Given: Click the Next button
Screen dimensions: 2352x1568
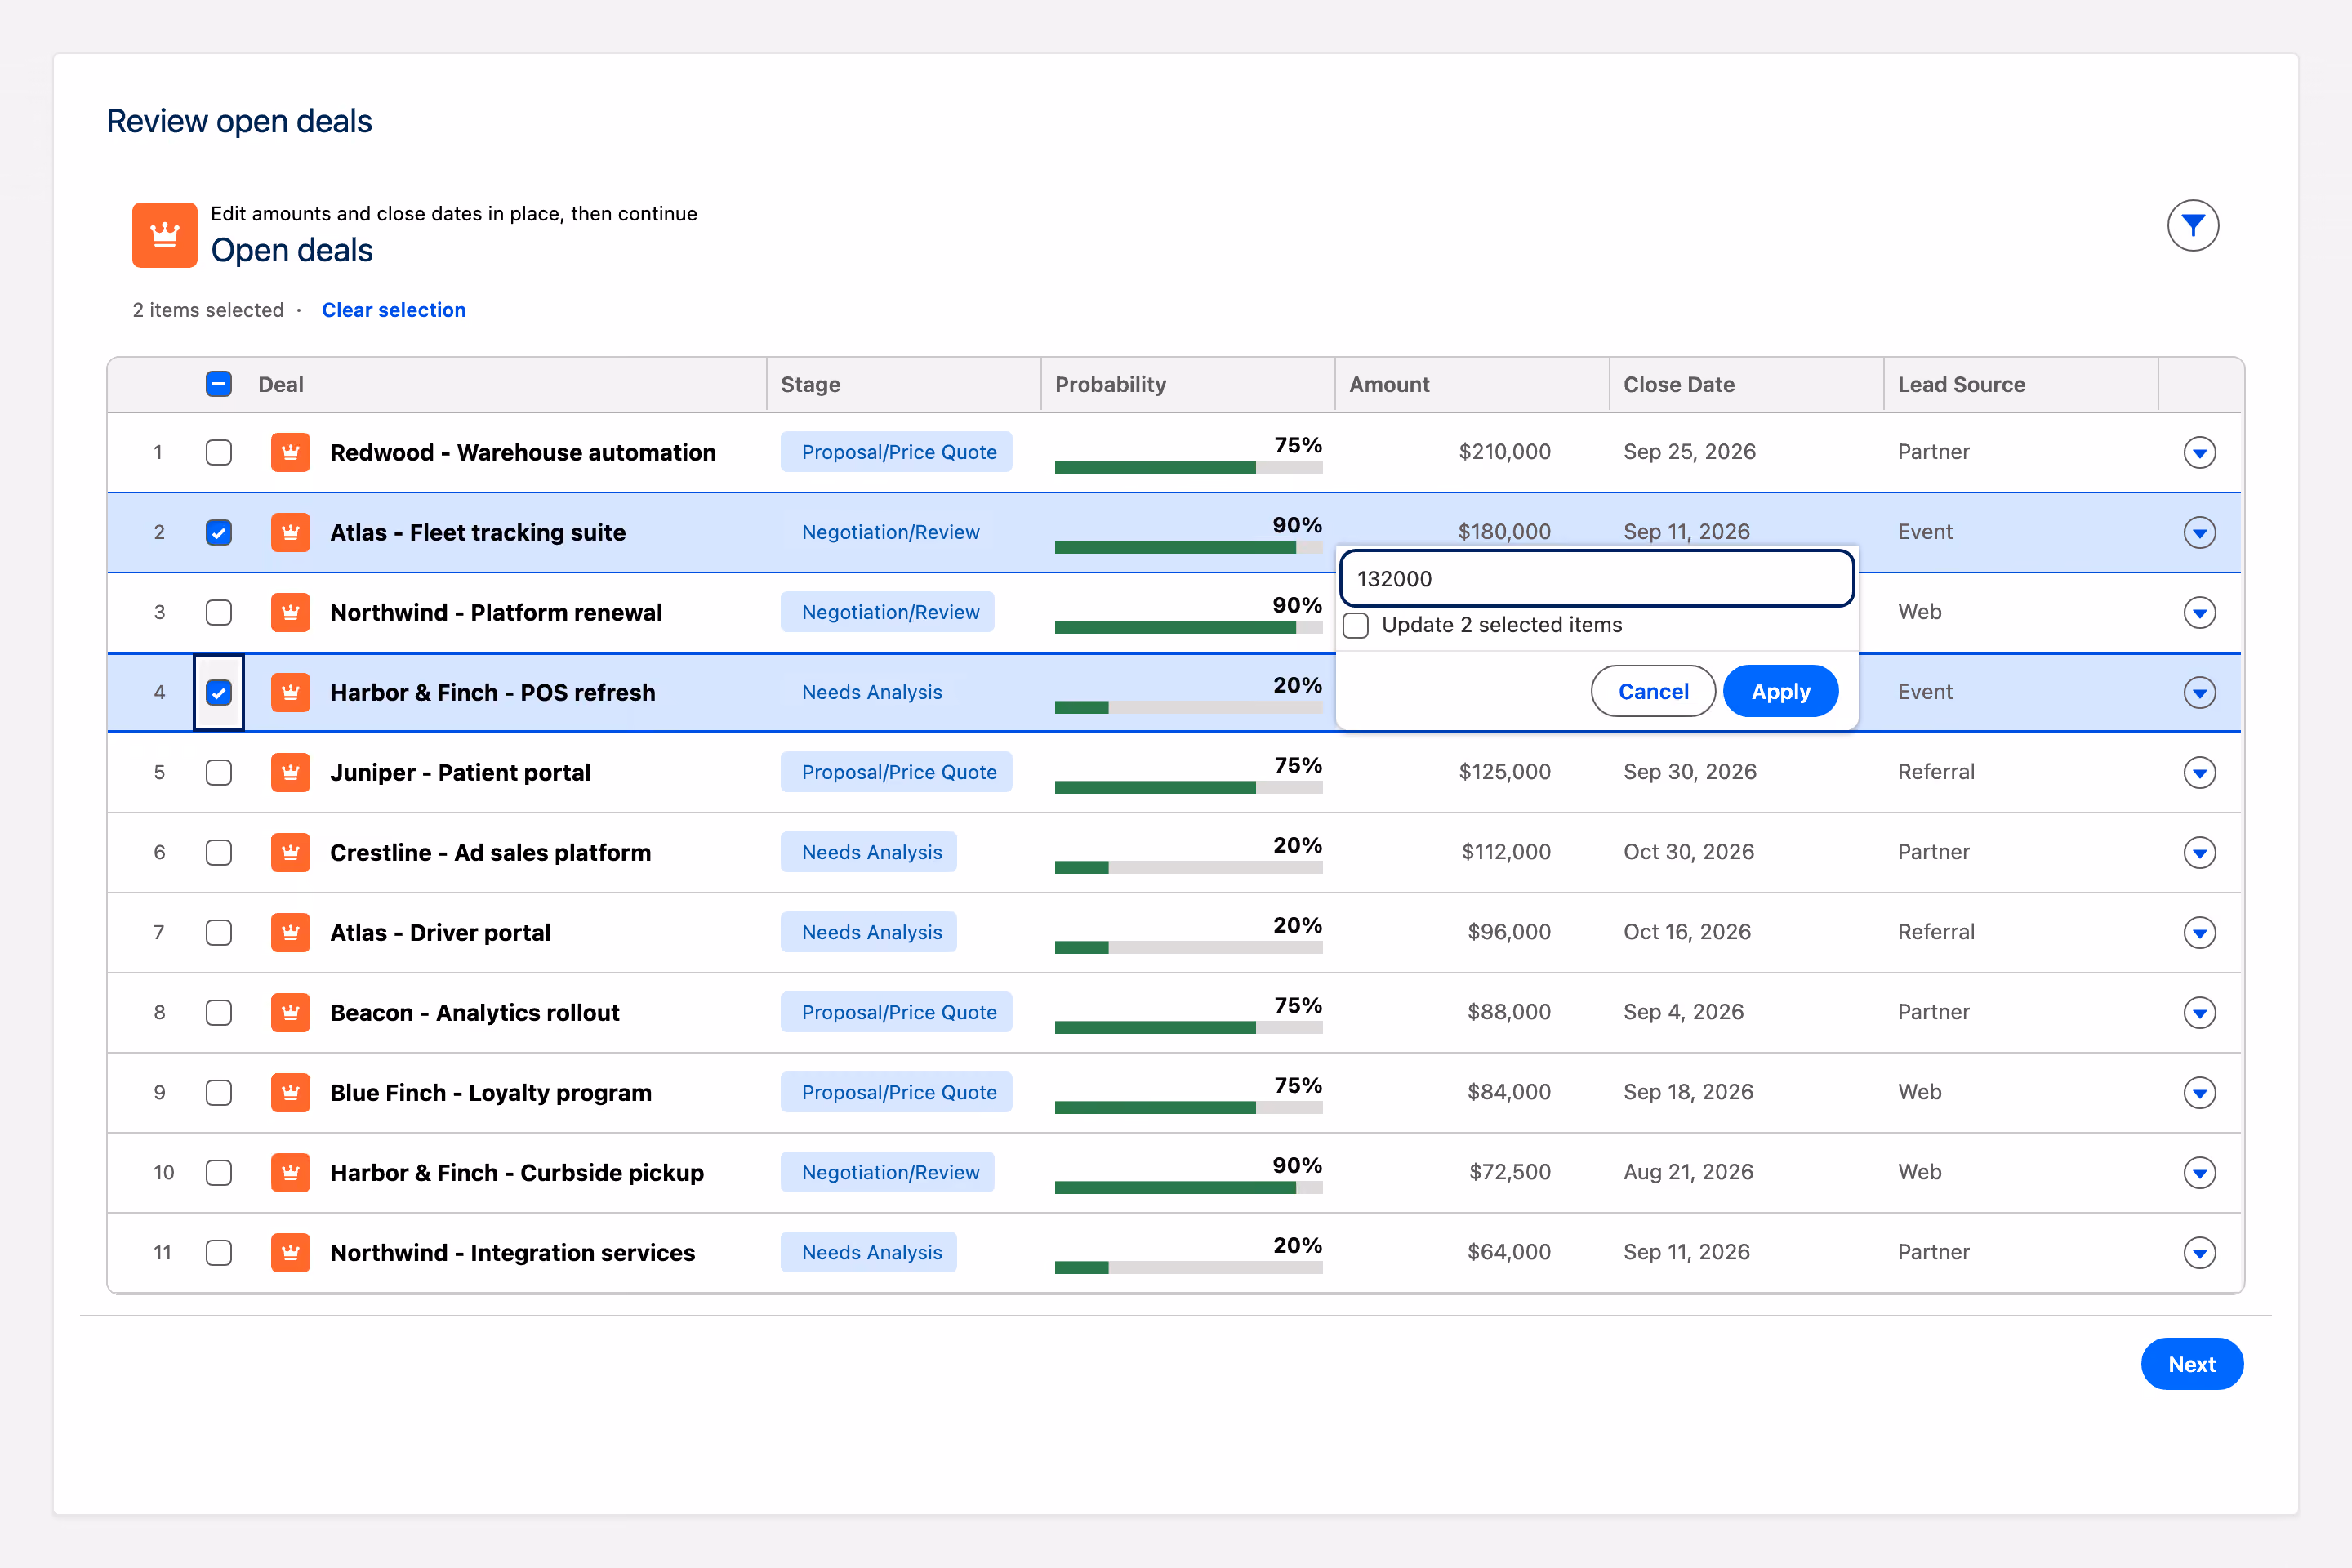Looking at the screenshot, I should 2191,1364.
